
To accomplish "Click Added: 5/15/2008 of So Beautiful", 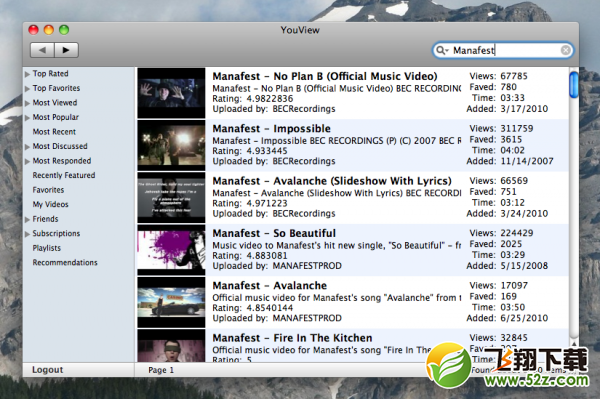I will point(507,265).
